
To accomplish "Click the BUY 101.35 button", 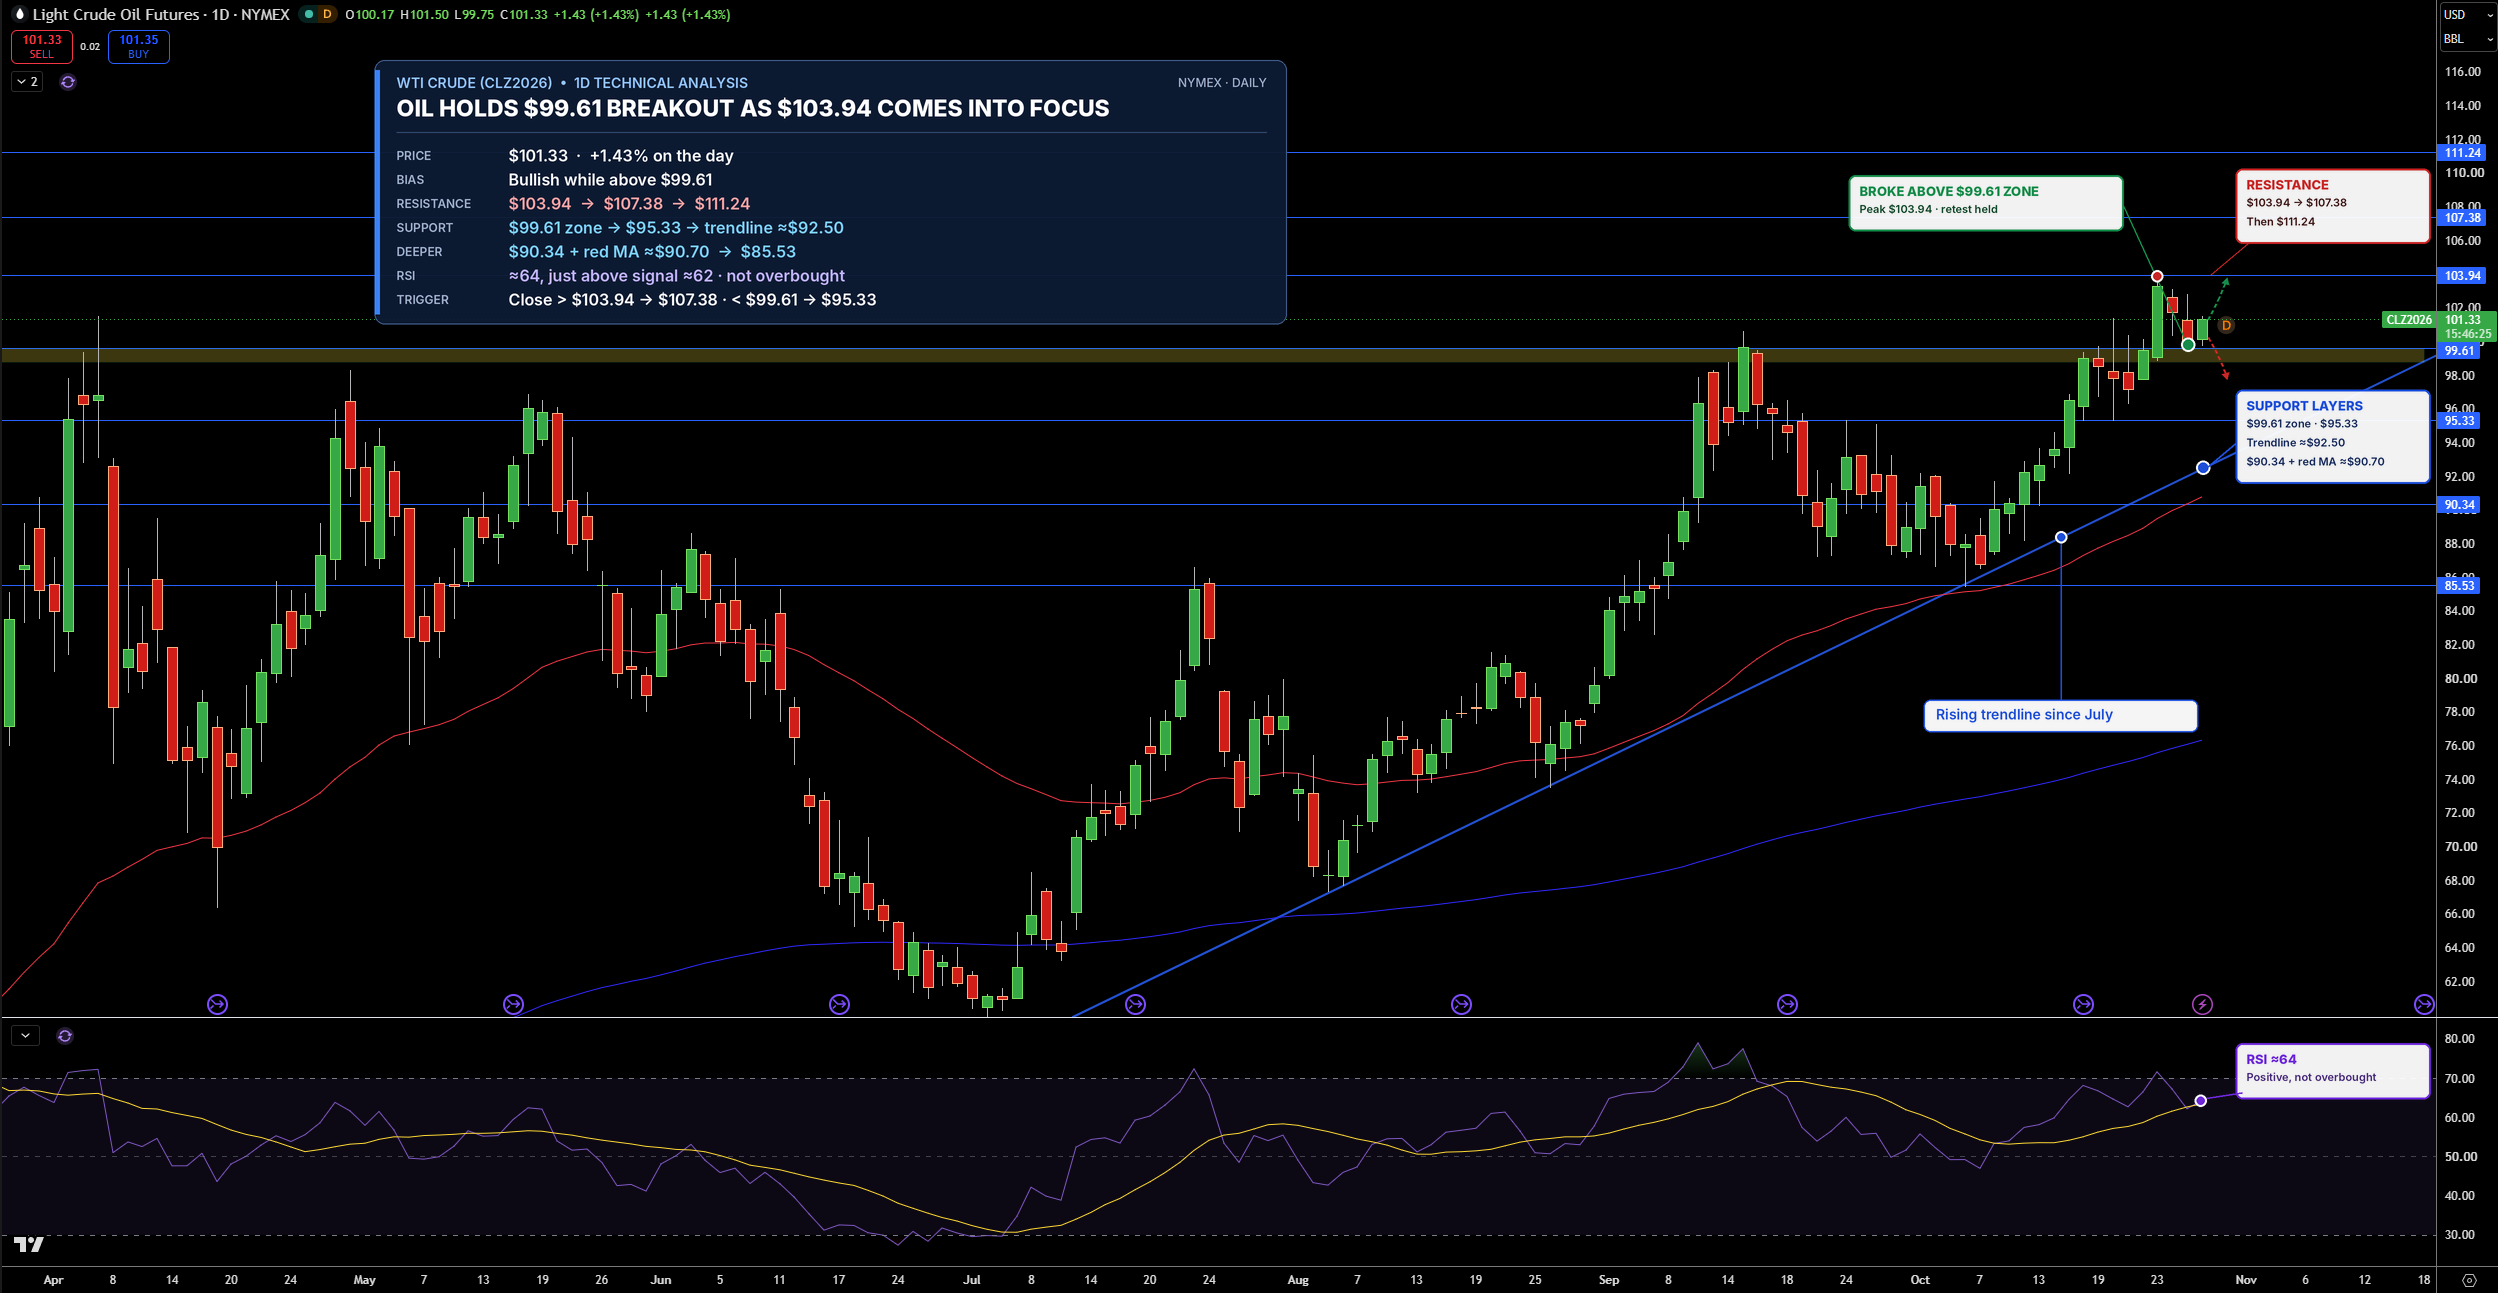I will coord(139,46).
